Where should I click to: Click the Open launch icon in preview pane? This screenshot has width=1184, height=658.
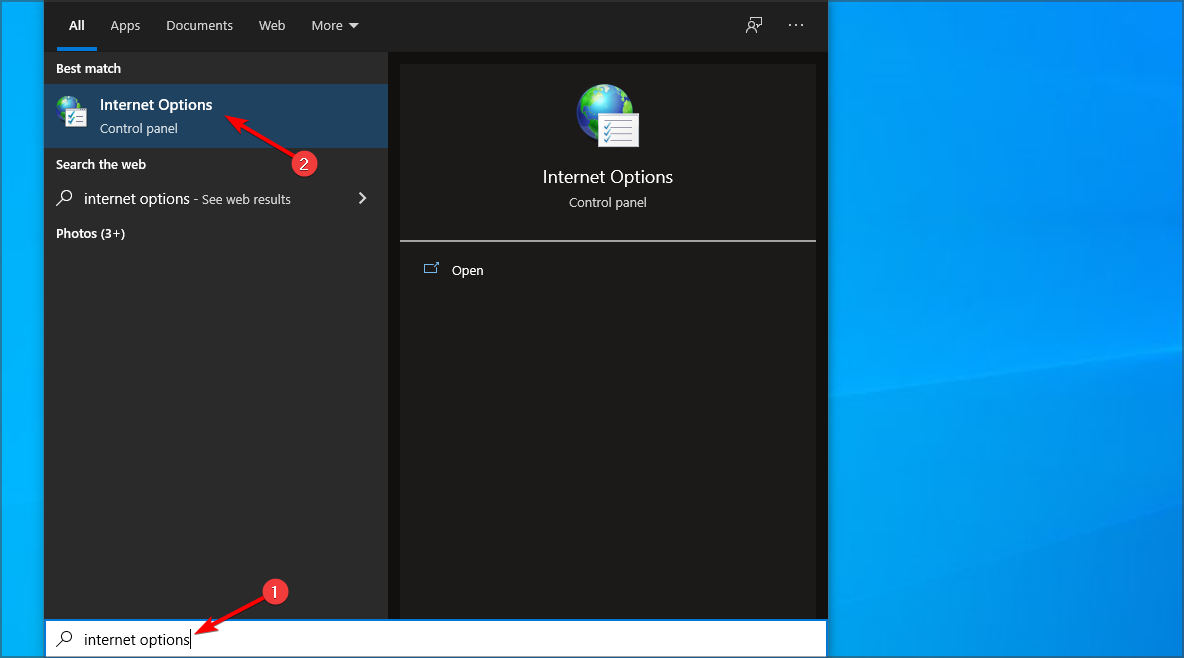pyautogui.click(x=432, y=268)
